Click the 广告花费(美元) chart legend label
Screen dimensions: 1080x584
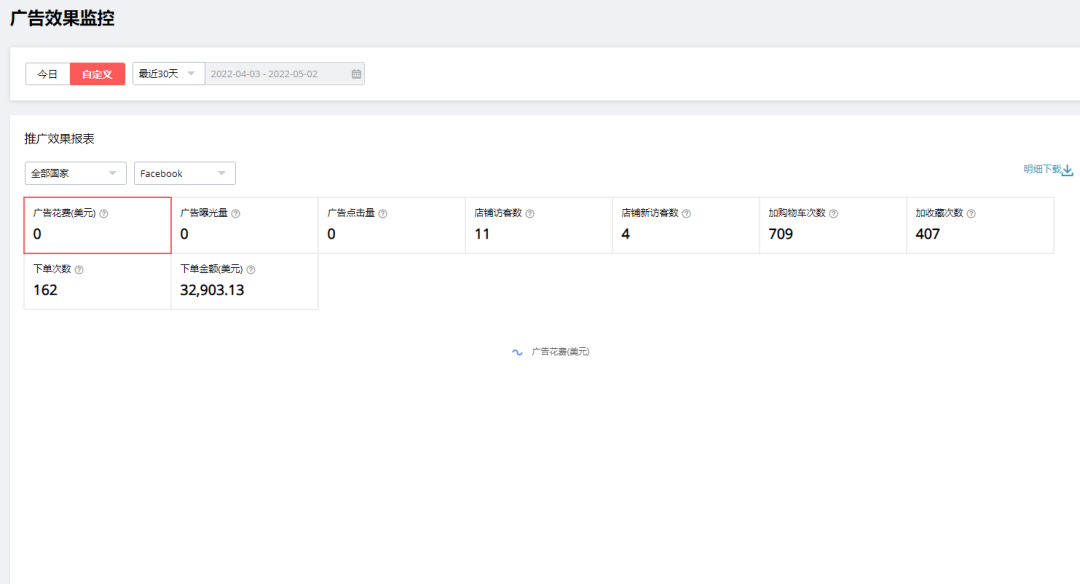561,352
